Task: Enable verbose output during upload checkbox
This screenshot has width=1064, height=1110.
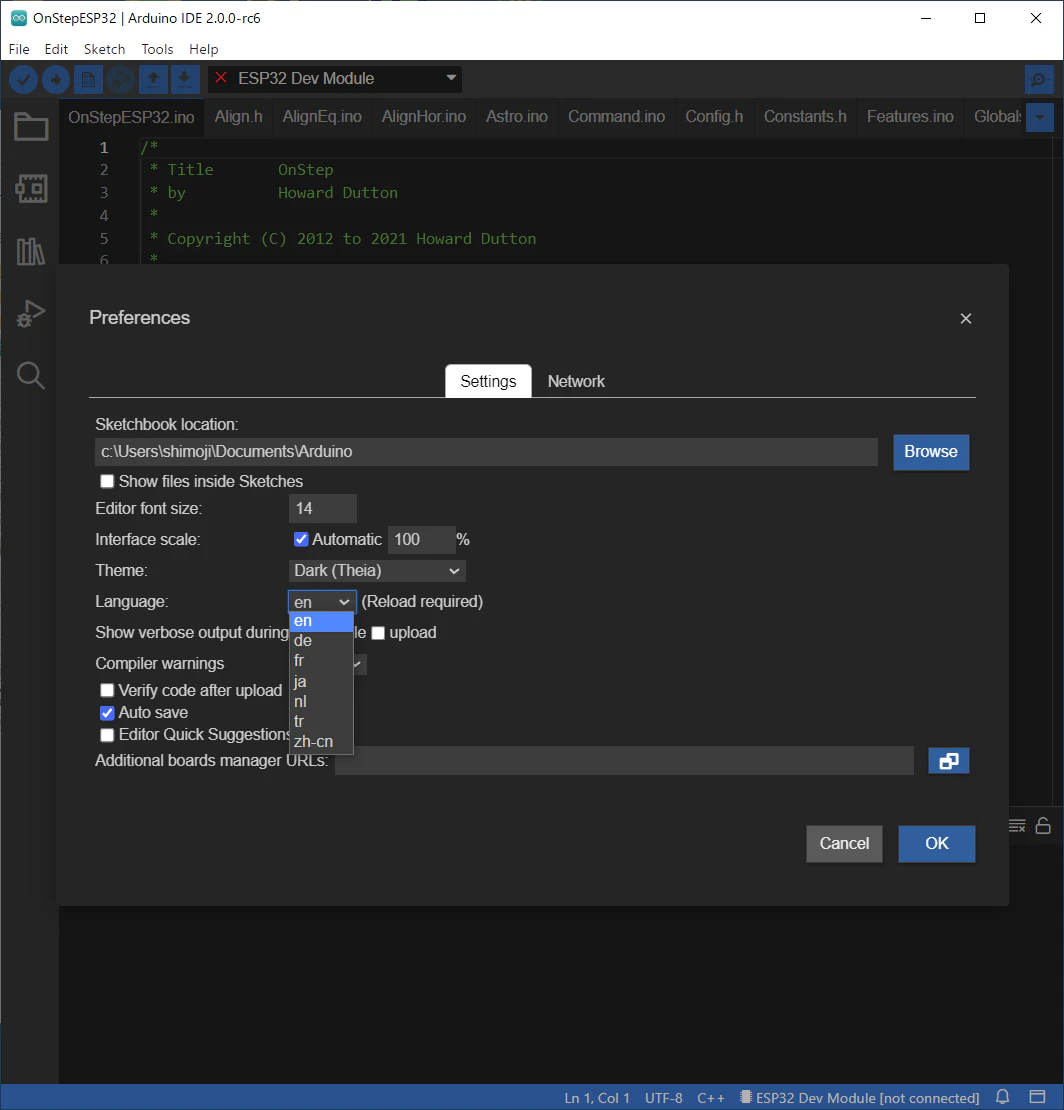Action: [x=378, y=633]
